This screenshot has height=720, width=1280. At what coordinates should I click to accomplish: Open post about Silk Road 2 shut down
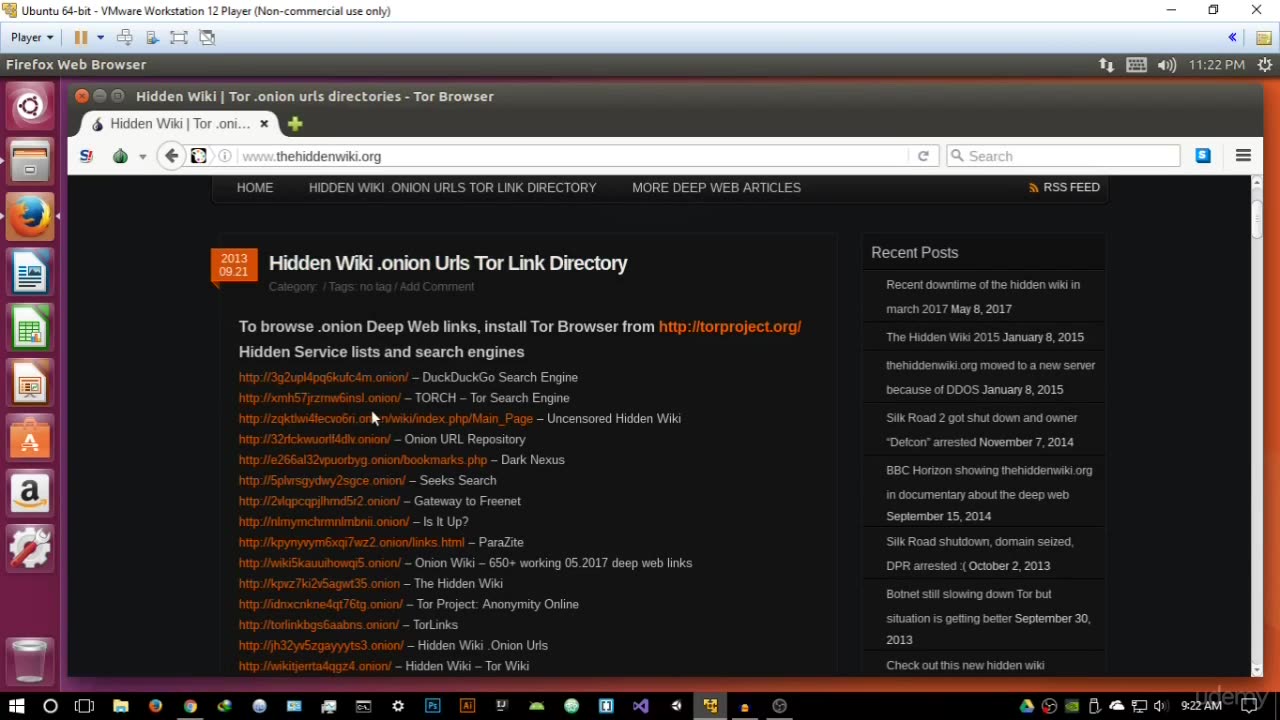(x=981, y=430)
